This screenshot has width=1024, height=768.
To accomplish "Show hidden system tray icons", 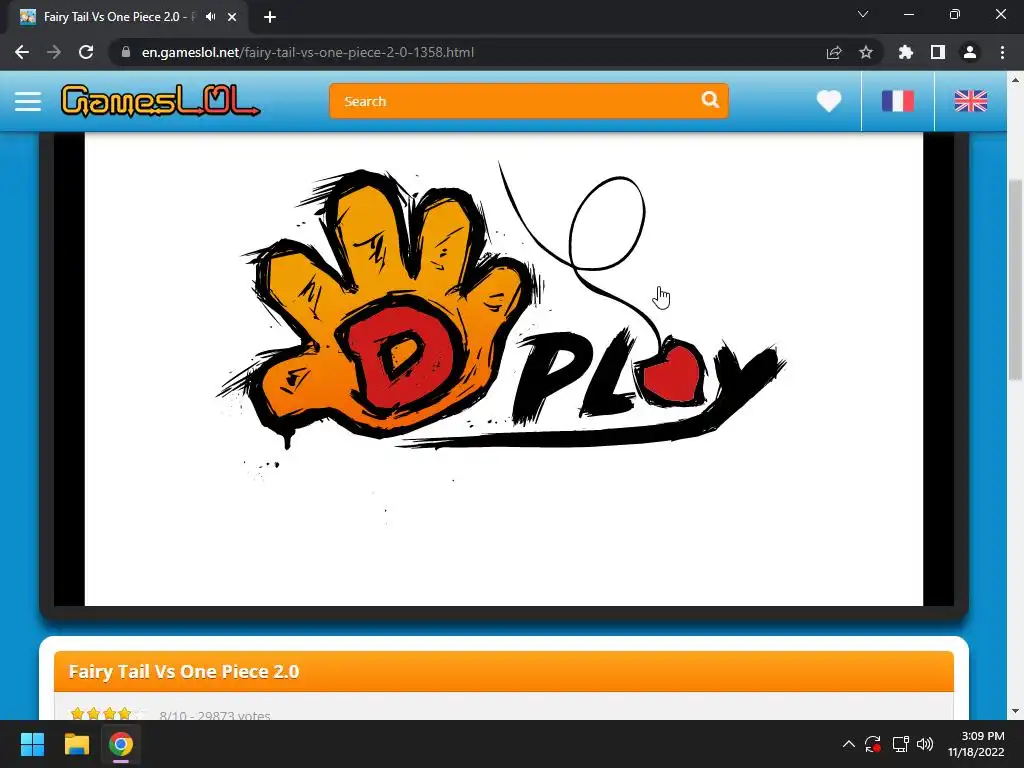I will [848, 744].
